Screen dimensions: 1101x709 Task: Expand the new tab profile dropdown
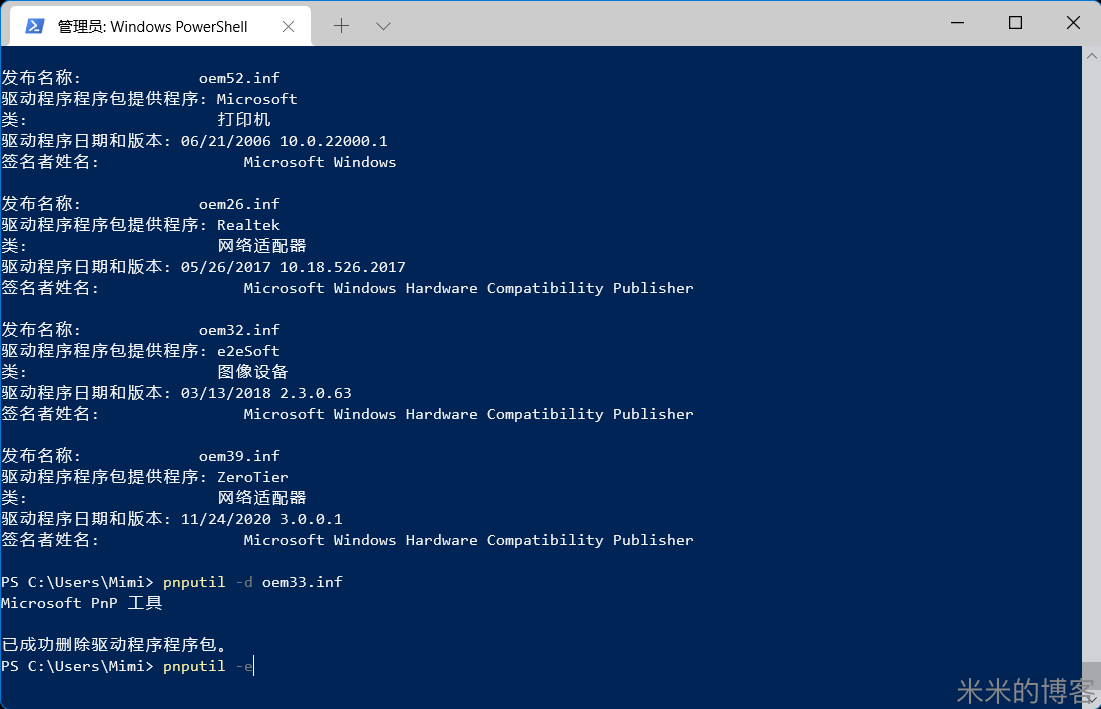[x=383, y=26]
